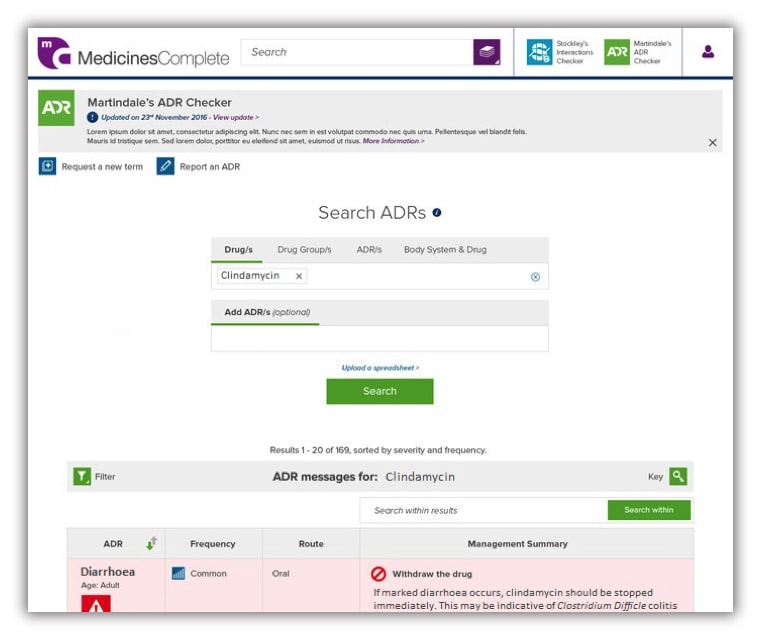The width and height of the screenshot is (762, 641).
Task: Remove the Clindamycin drug tag
Action: 299,276
